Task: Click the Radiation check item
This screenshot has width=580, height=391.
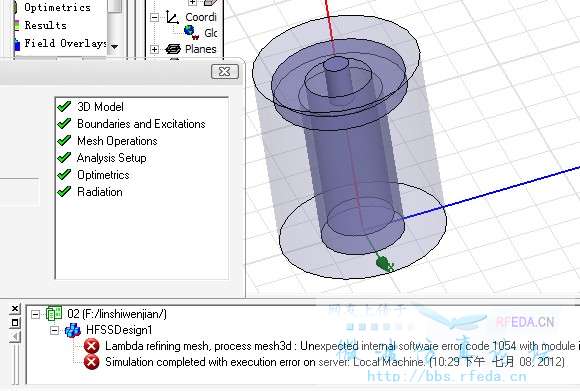Action: (90, 192)
